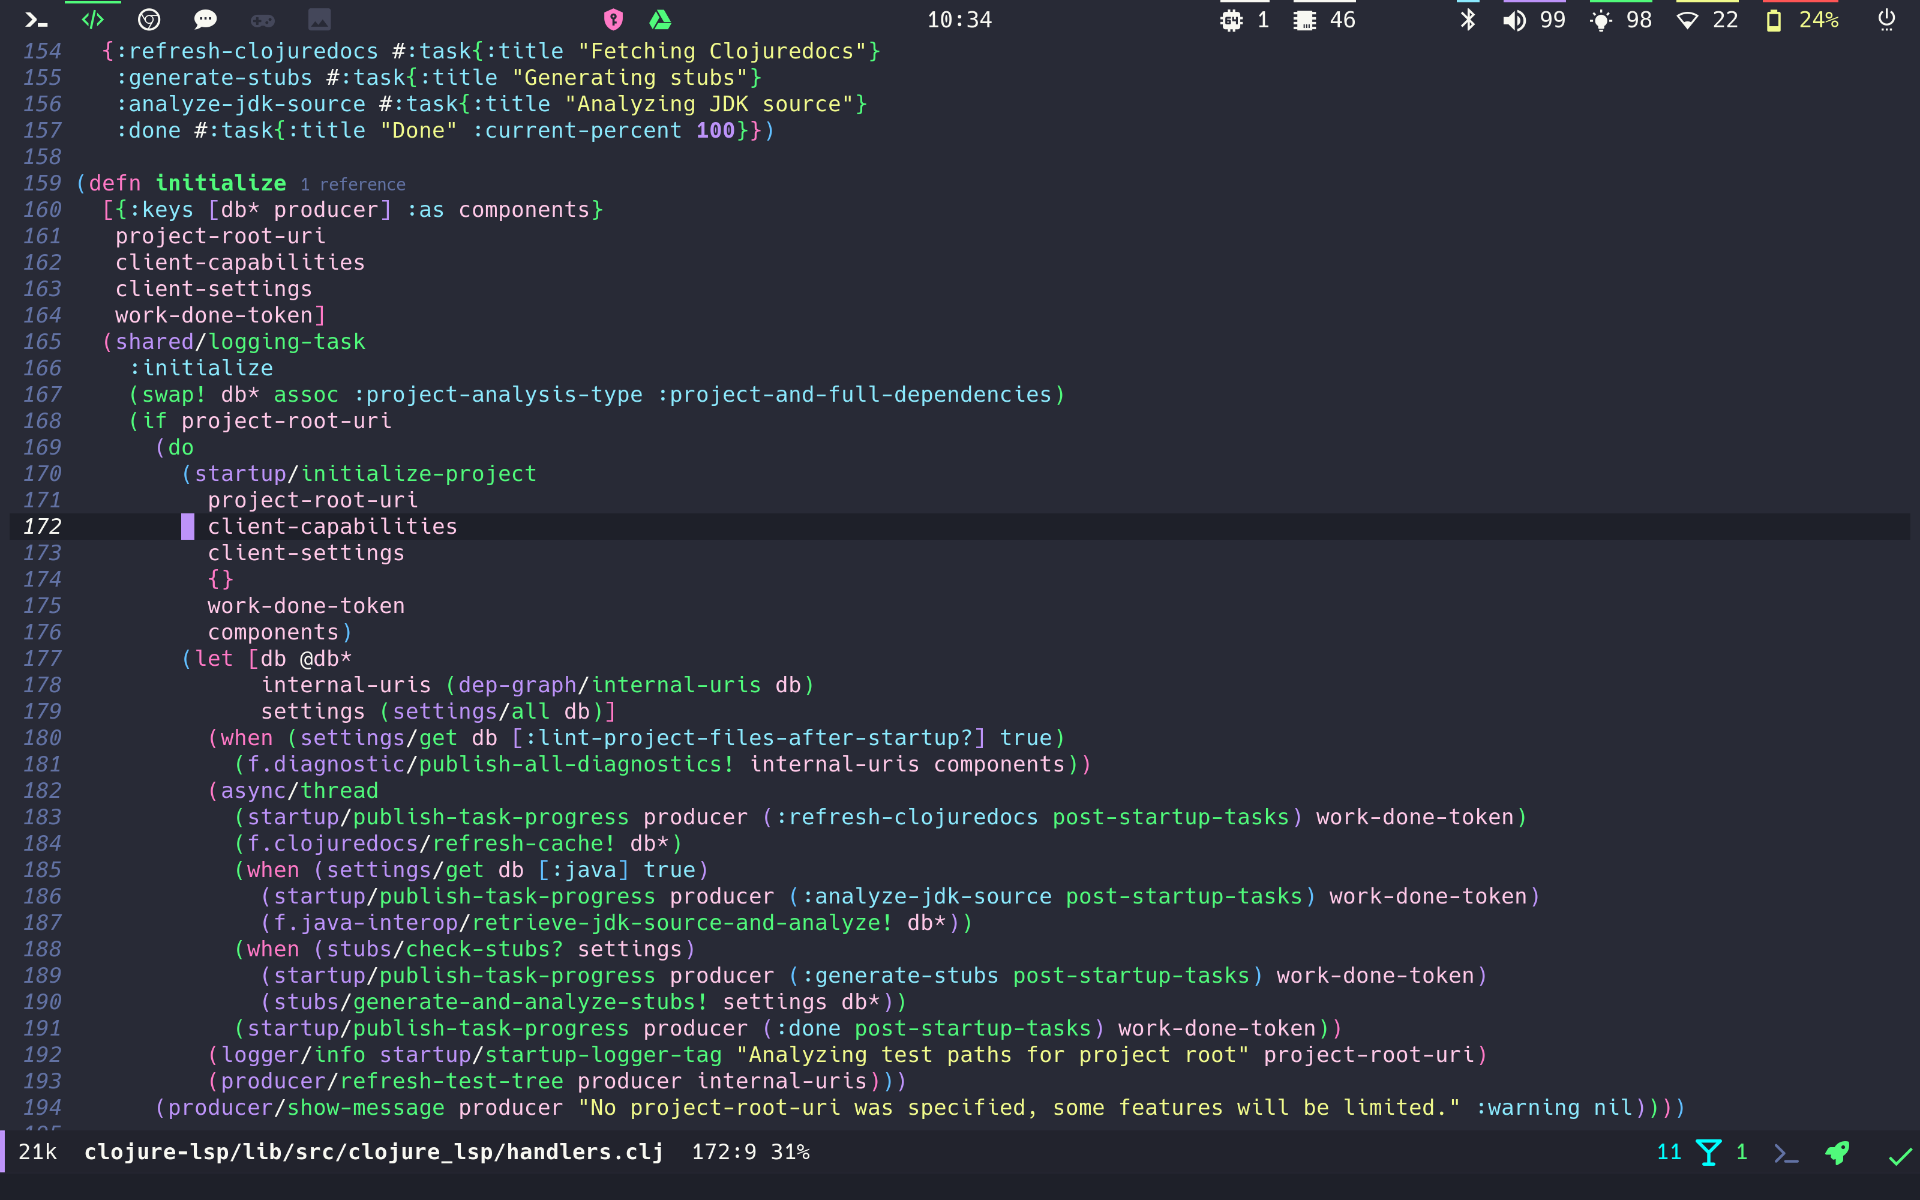Click the memory usage icon
The height and width of the screenshot is (1200, 1920).
[1305, 20]
